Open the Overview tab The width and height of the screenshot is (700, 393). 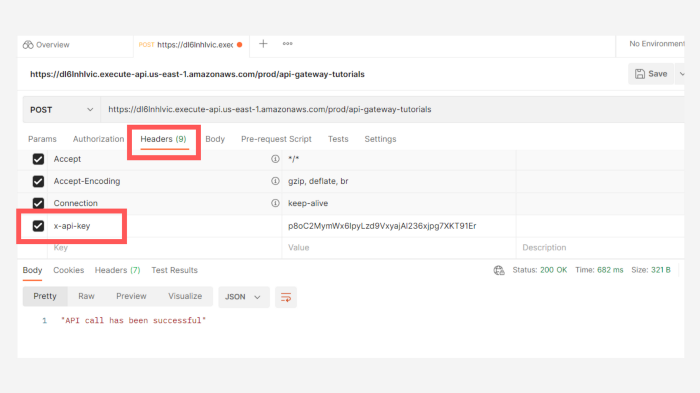point(46,45)
